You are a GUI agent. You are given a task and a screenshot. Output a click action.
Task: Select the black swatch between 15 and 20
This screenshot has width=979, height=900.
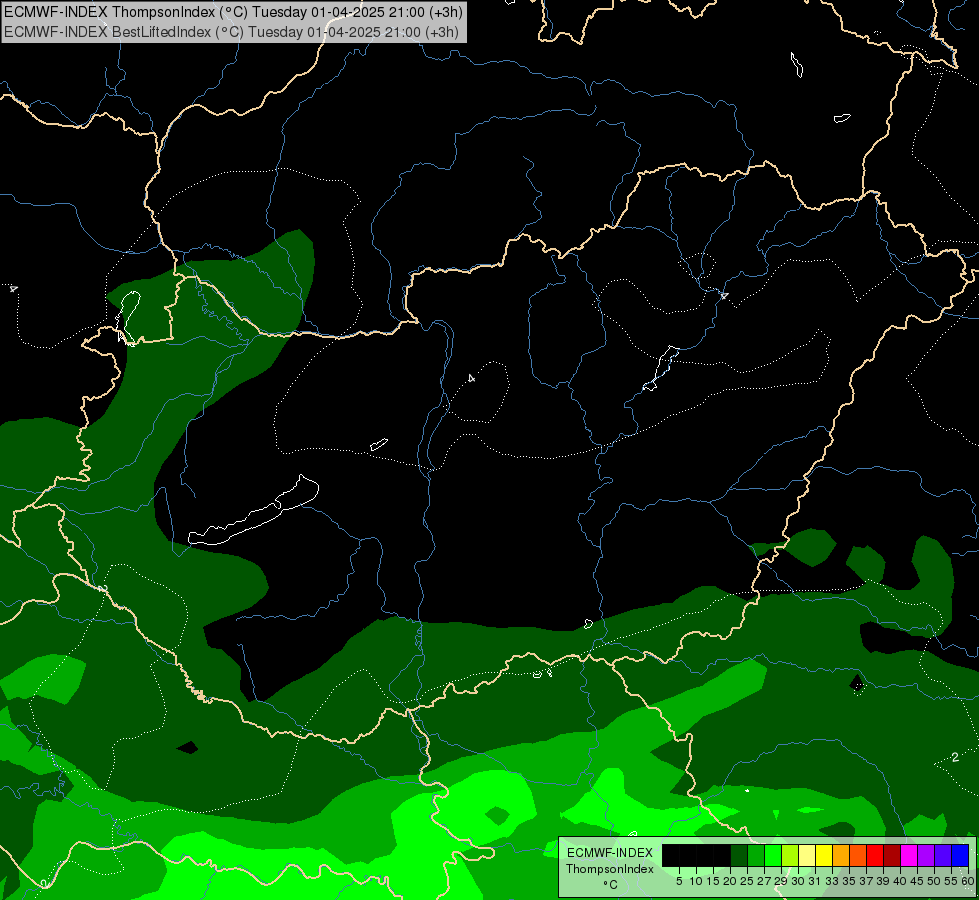coord(722,855)
